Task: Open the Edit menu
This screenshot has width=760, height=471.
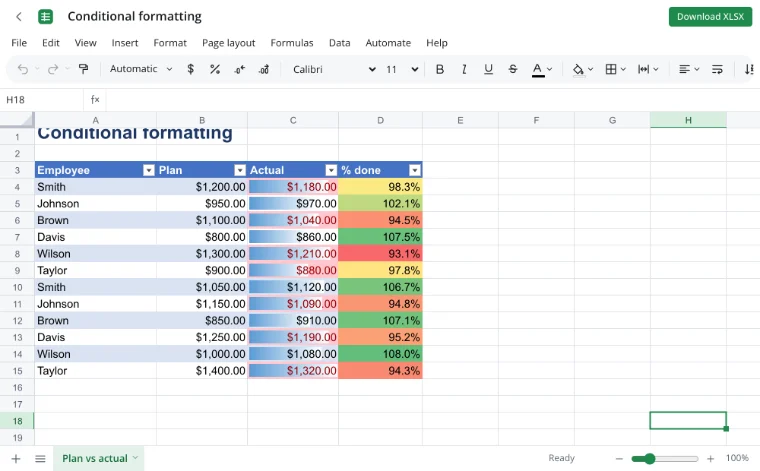Action: click(50, 43)
